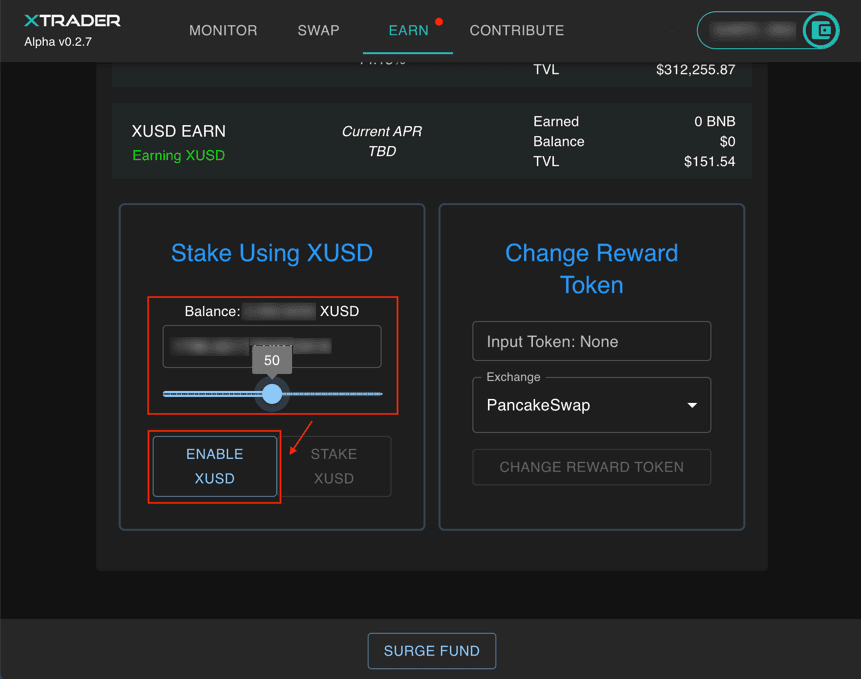Click the XUSD stake amount input field
861x679 pixels.
point(272,346)
